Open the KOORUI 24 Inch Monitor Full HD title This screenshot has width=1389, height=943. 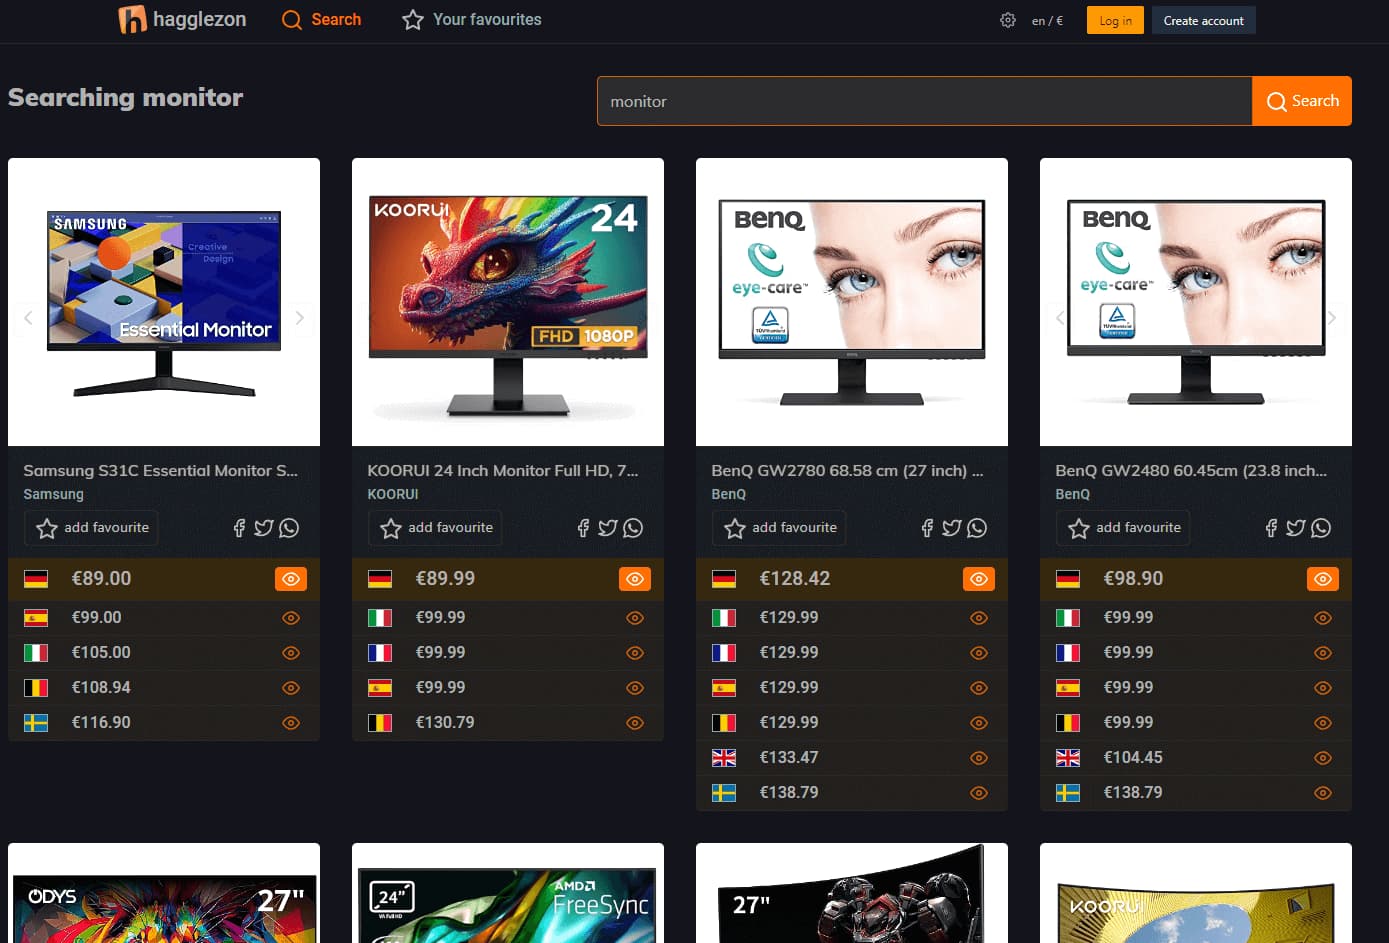[x=503, y=471]
